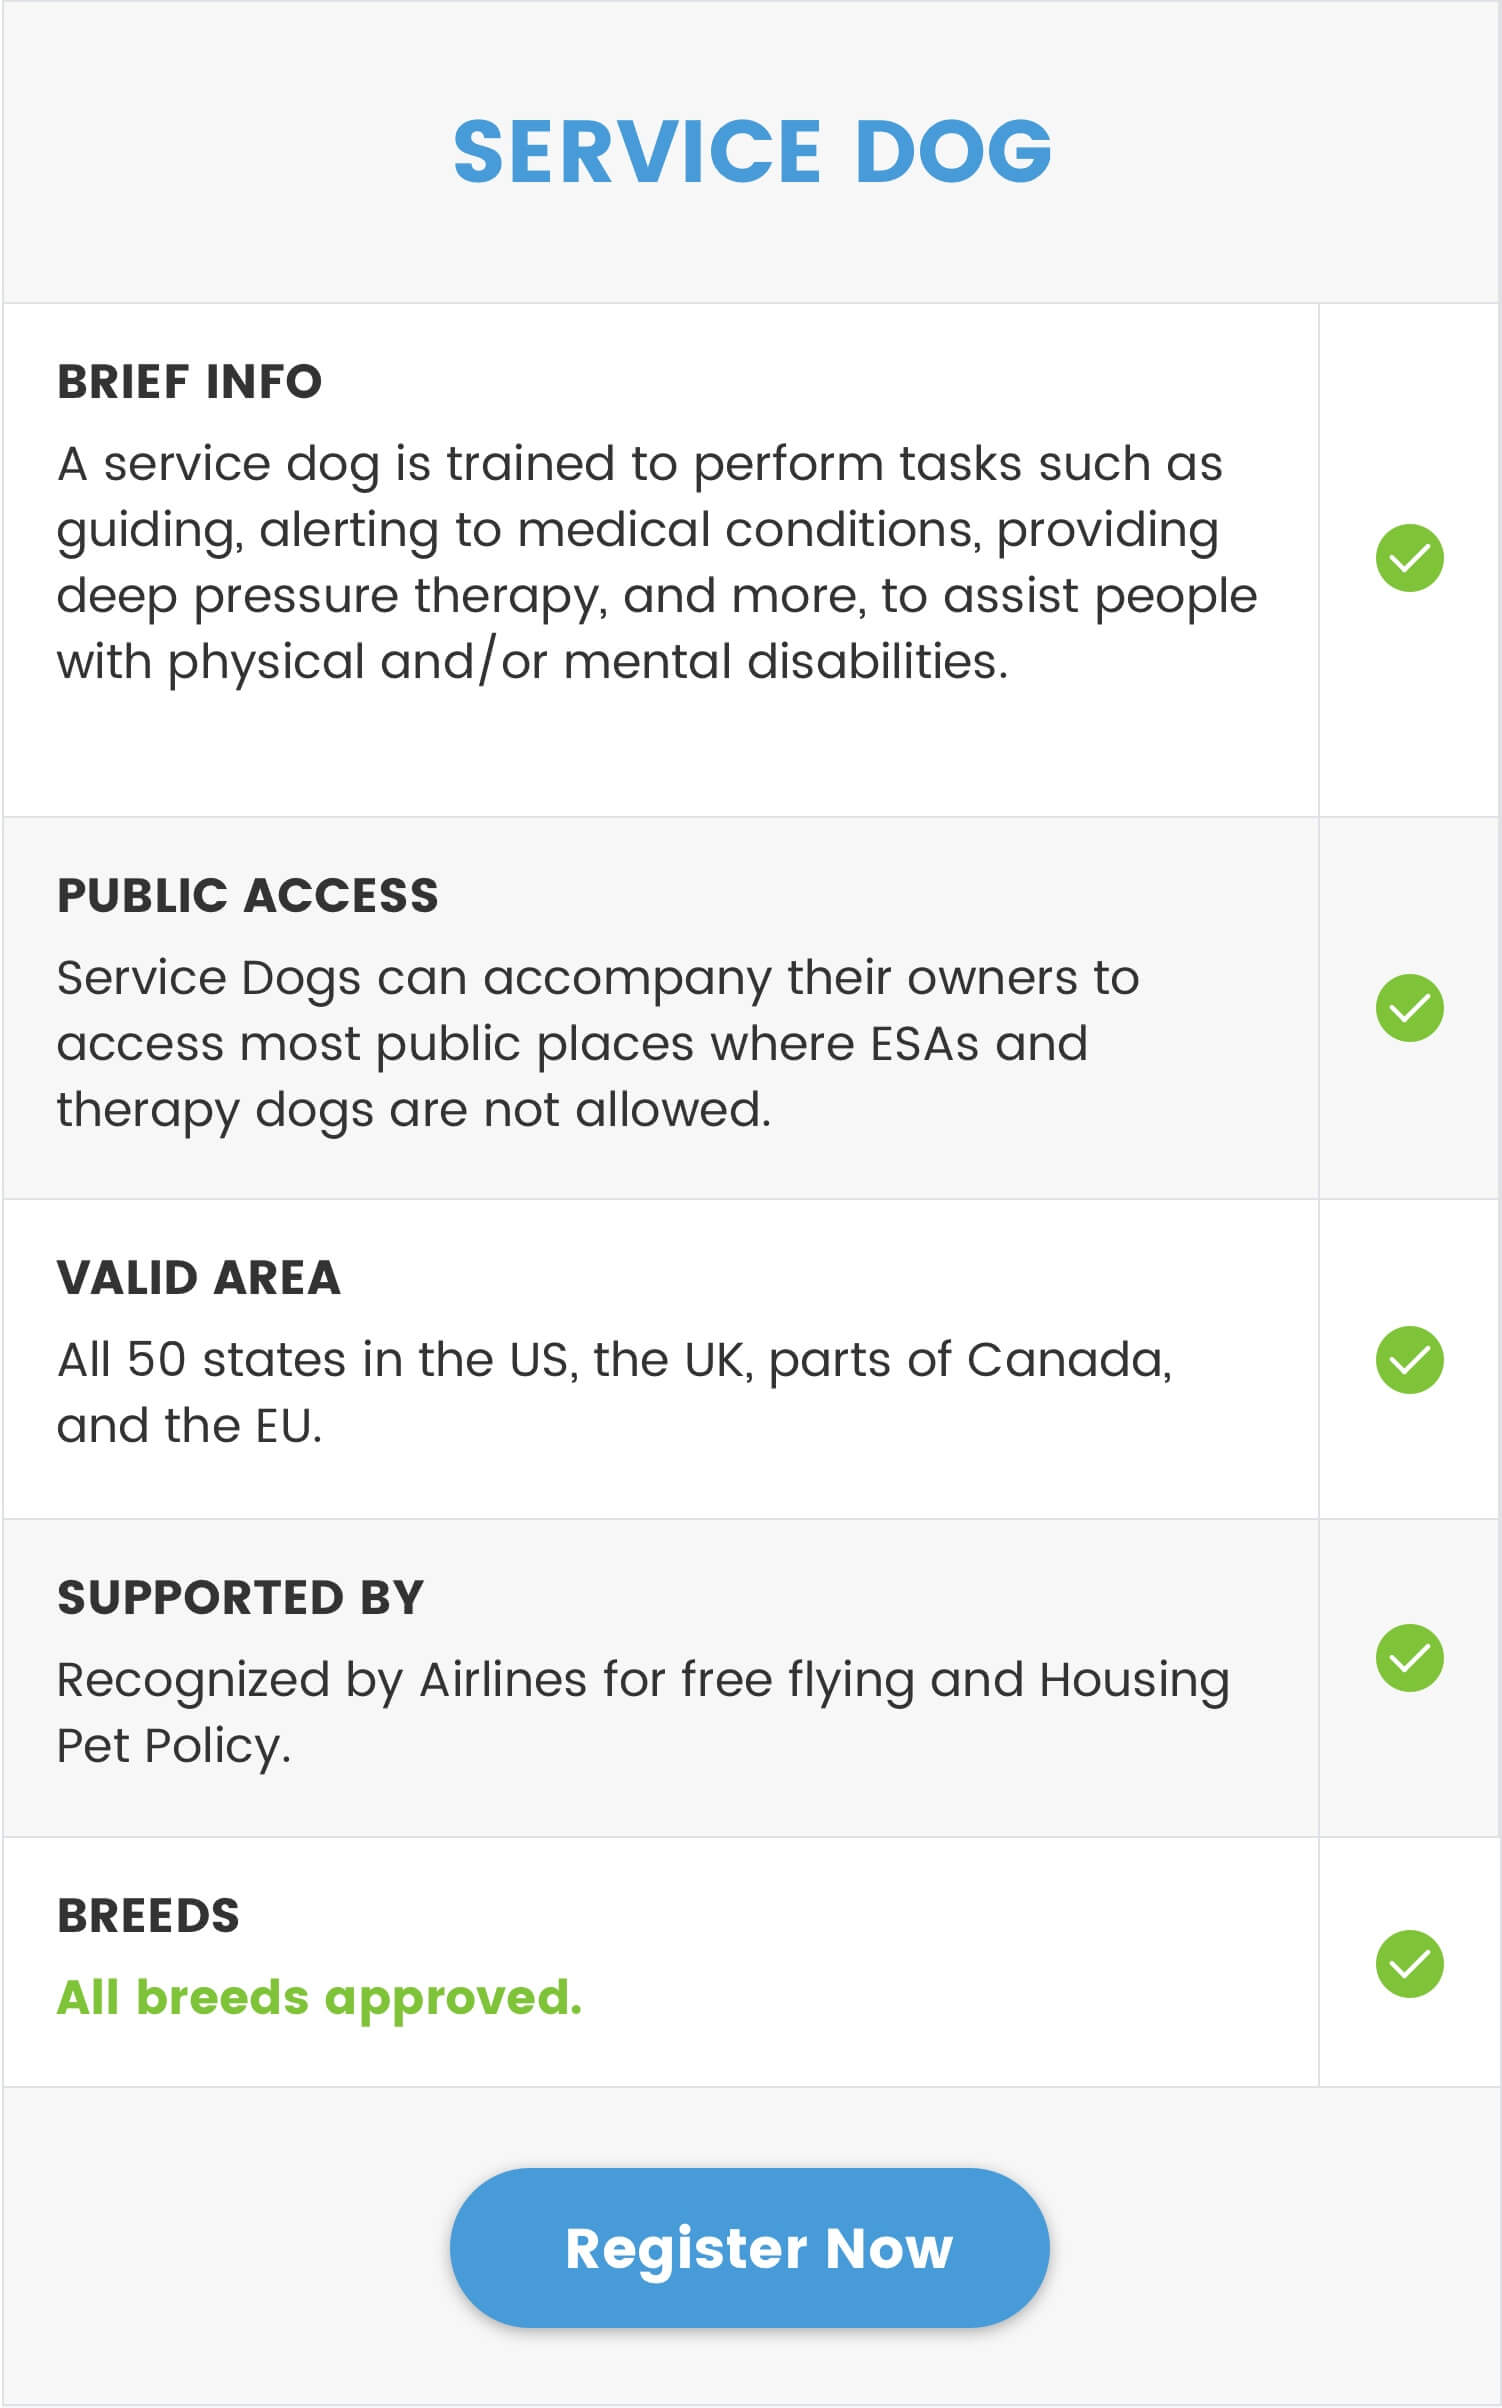Click the green checkmark beside Public Access

(x=1409, y=1008)
